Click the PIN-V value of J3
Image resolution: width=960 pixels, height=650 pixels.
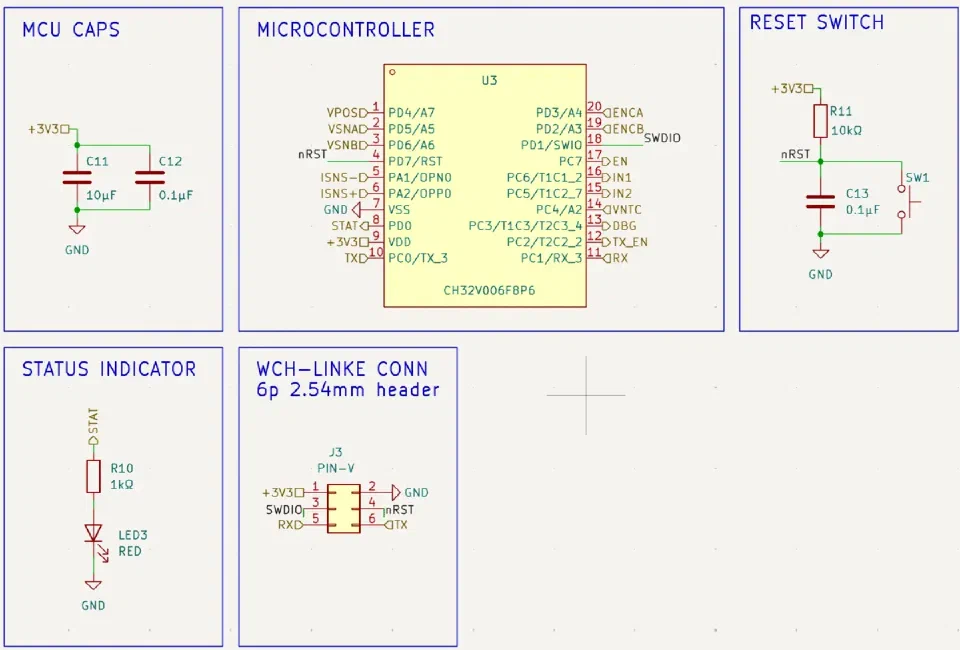click(336, 468)
